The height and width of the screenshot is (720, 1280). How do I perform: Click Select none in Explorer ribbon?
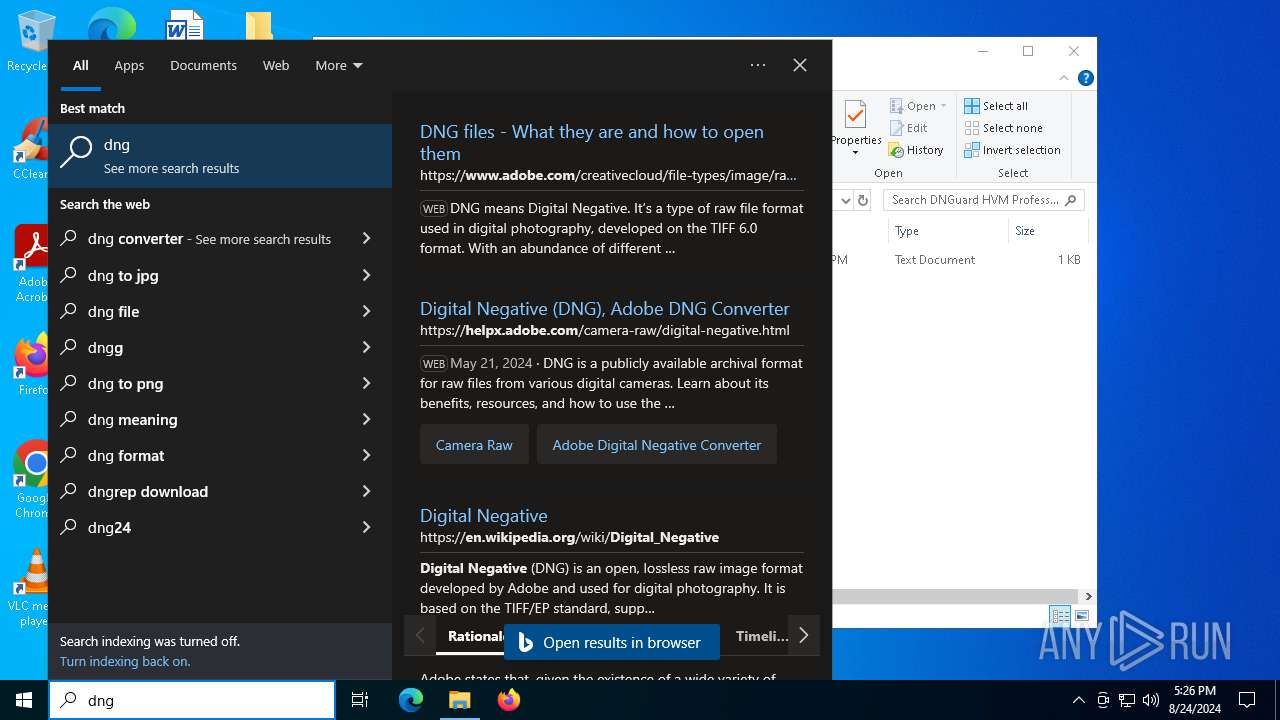(1003, 128)
